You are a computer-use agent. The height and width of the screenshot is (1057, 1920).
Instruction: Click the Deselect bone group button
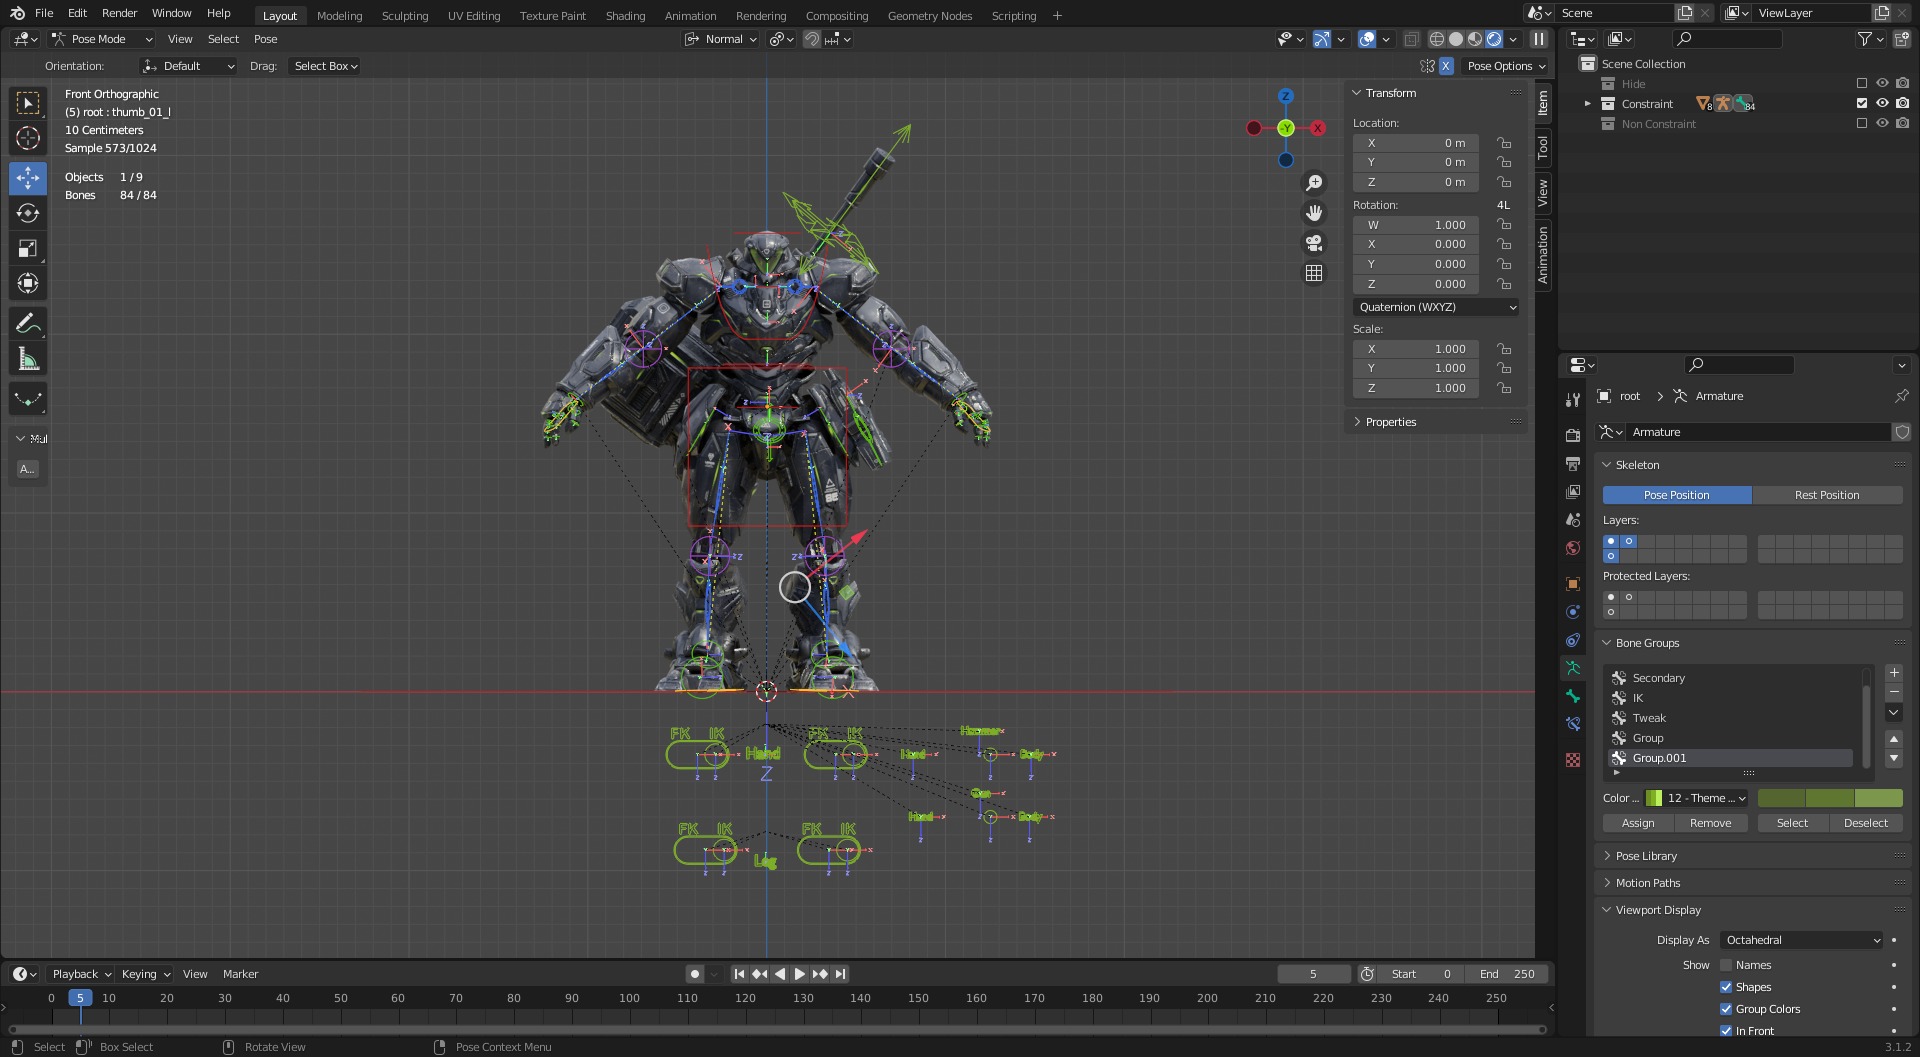tap(1865, 823)
